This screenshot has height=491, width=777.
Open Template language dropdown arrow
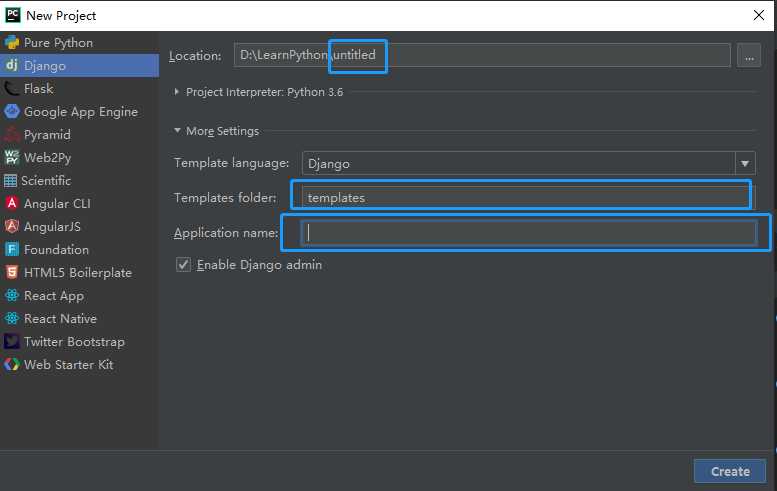point(745,163)
